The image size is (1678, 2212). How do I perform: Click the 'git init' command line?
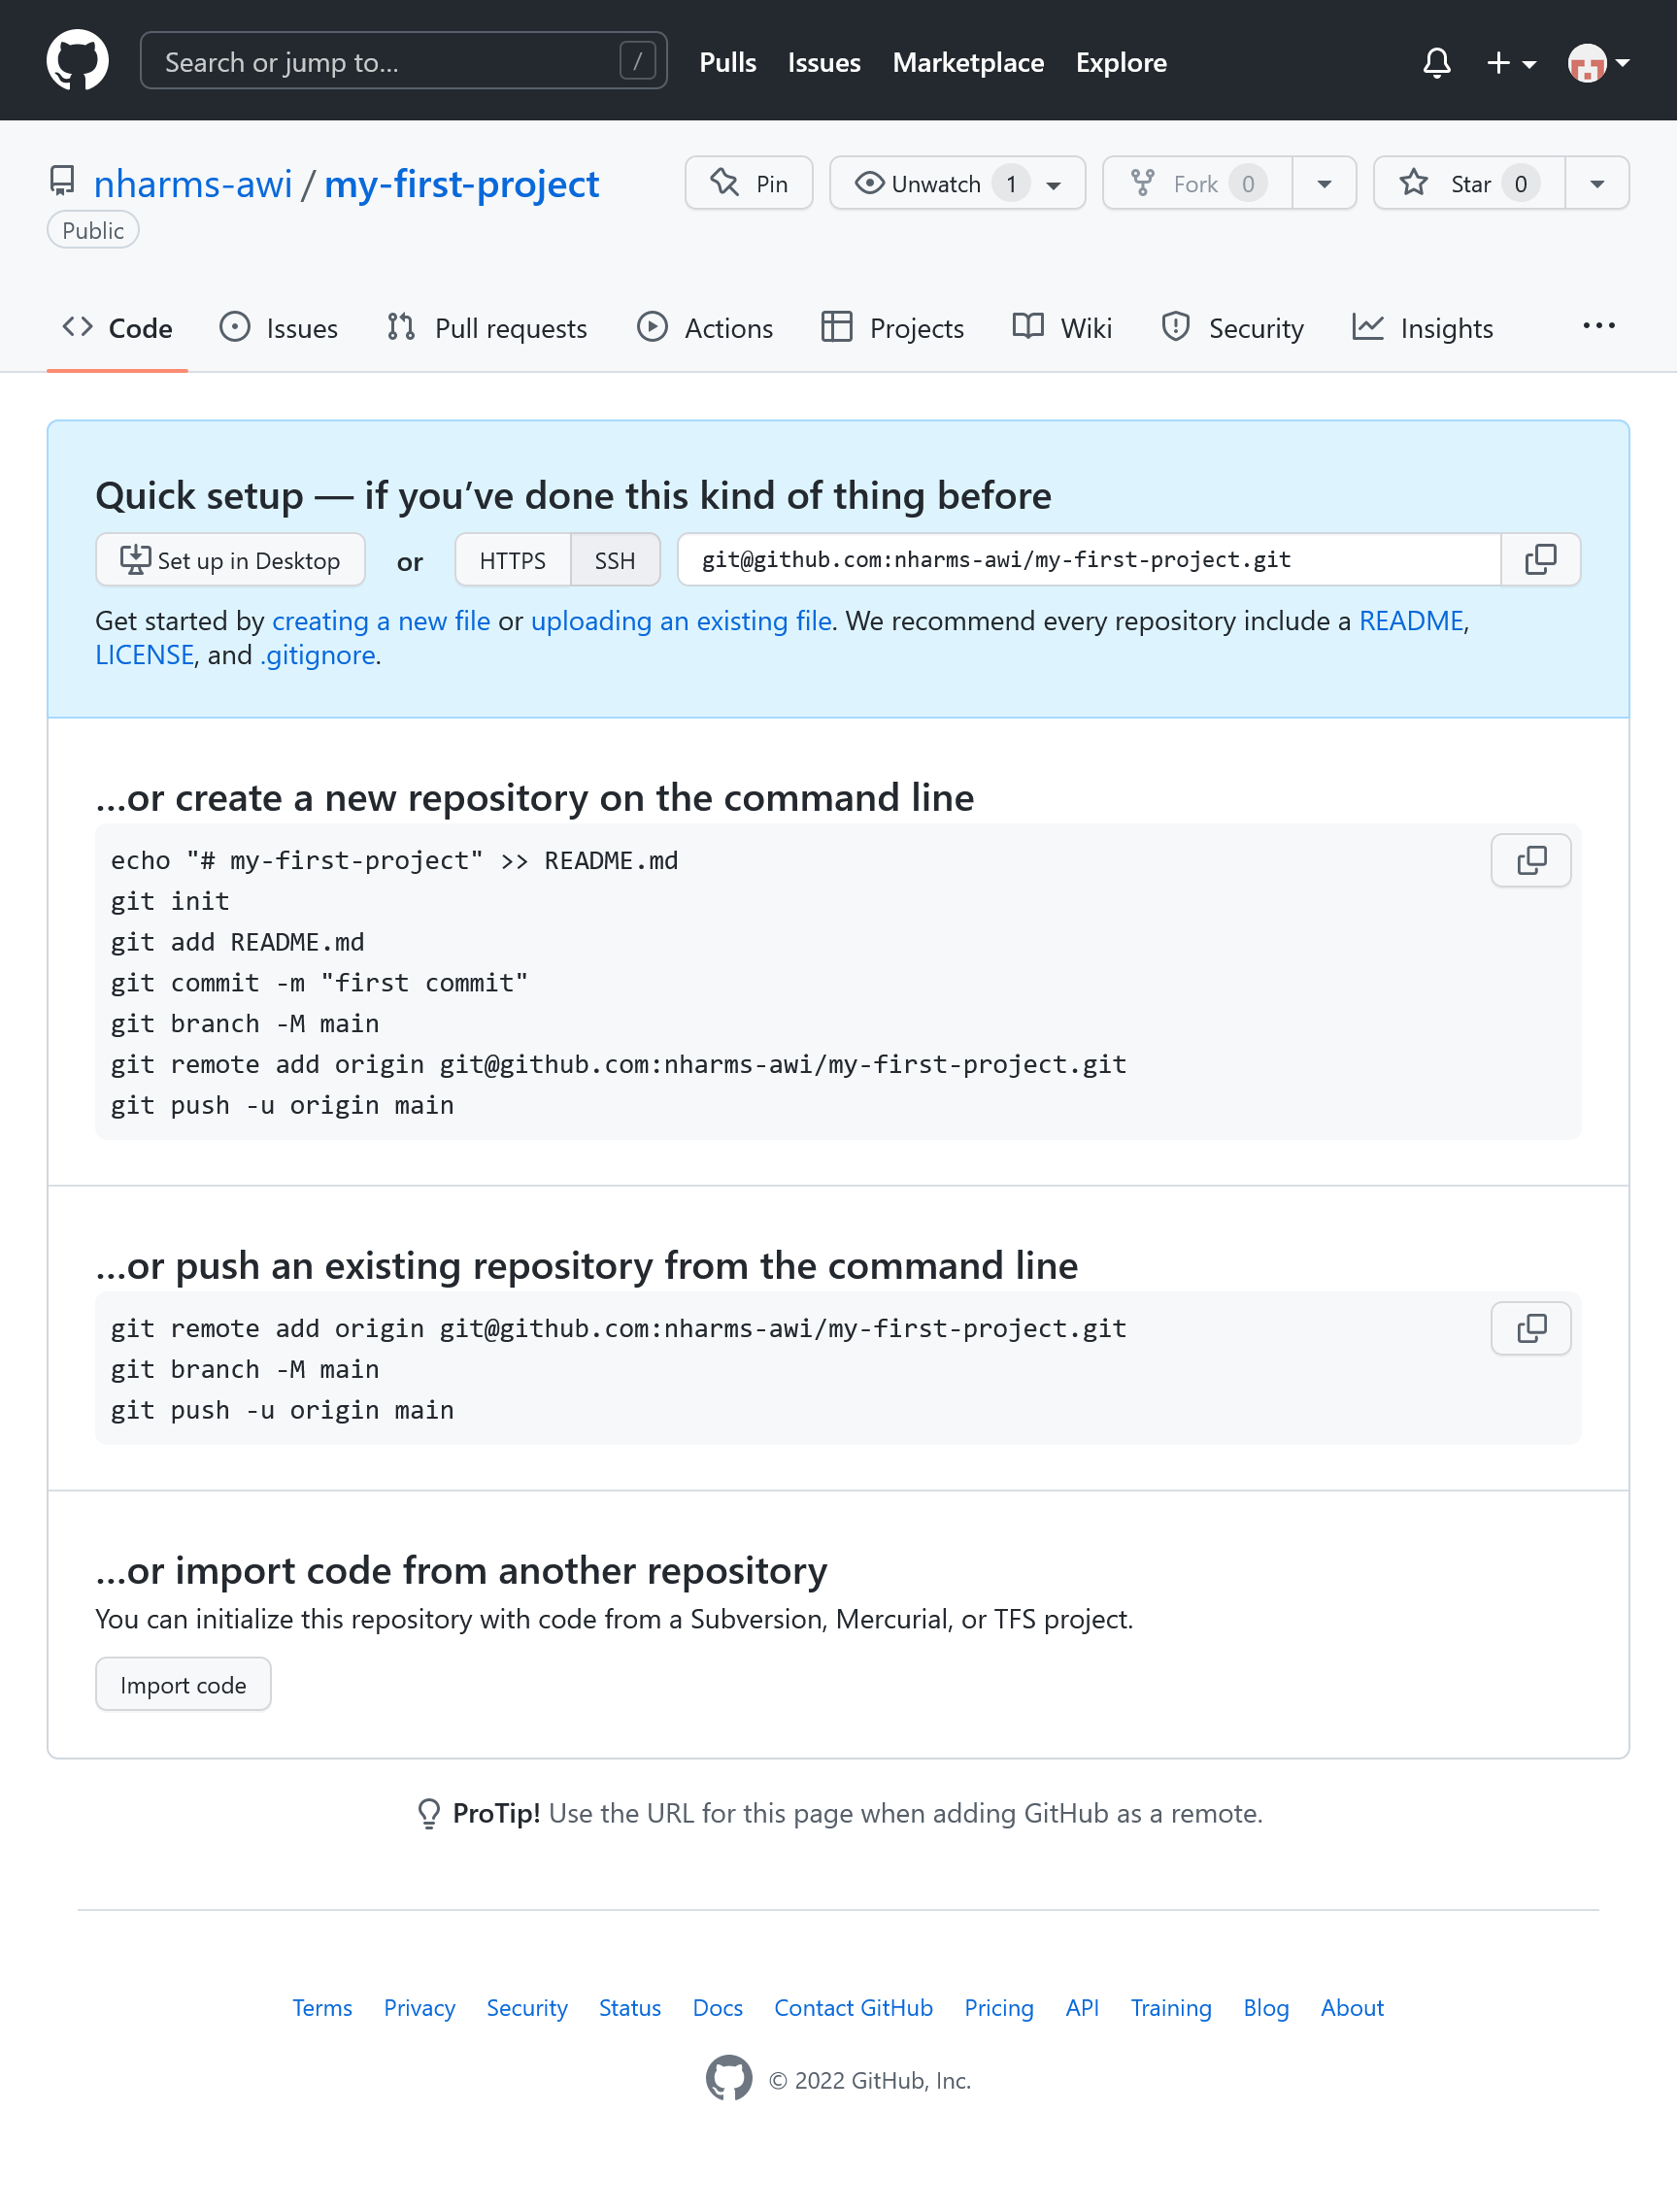(170, 902)
